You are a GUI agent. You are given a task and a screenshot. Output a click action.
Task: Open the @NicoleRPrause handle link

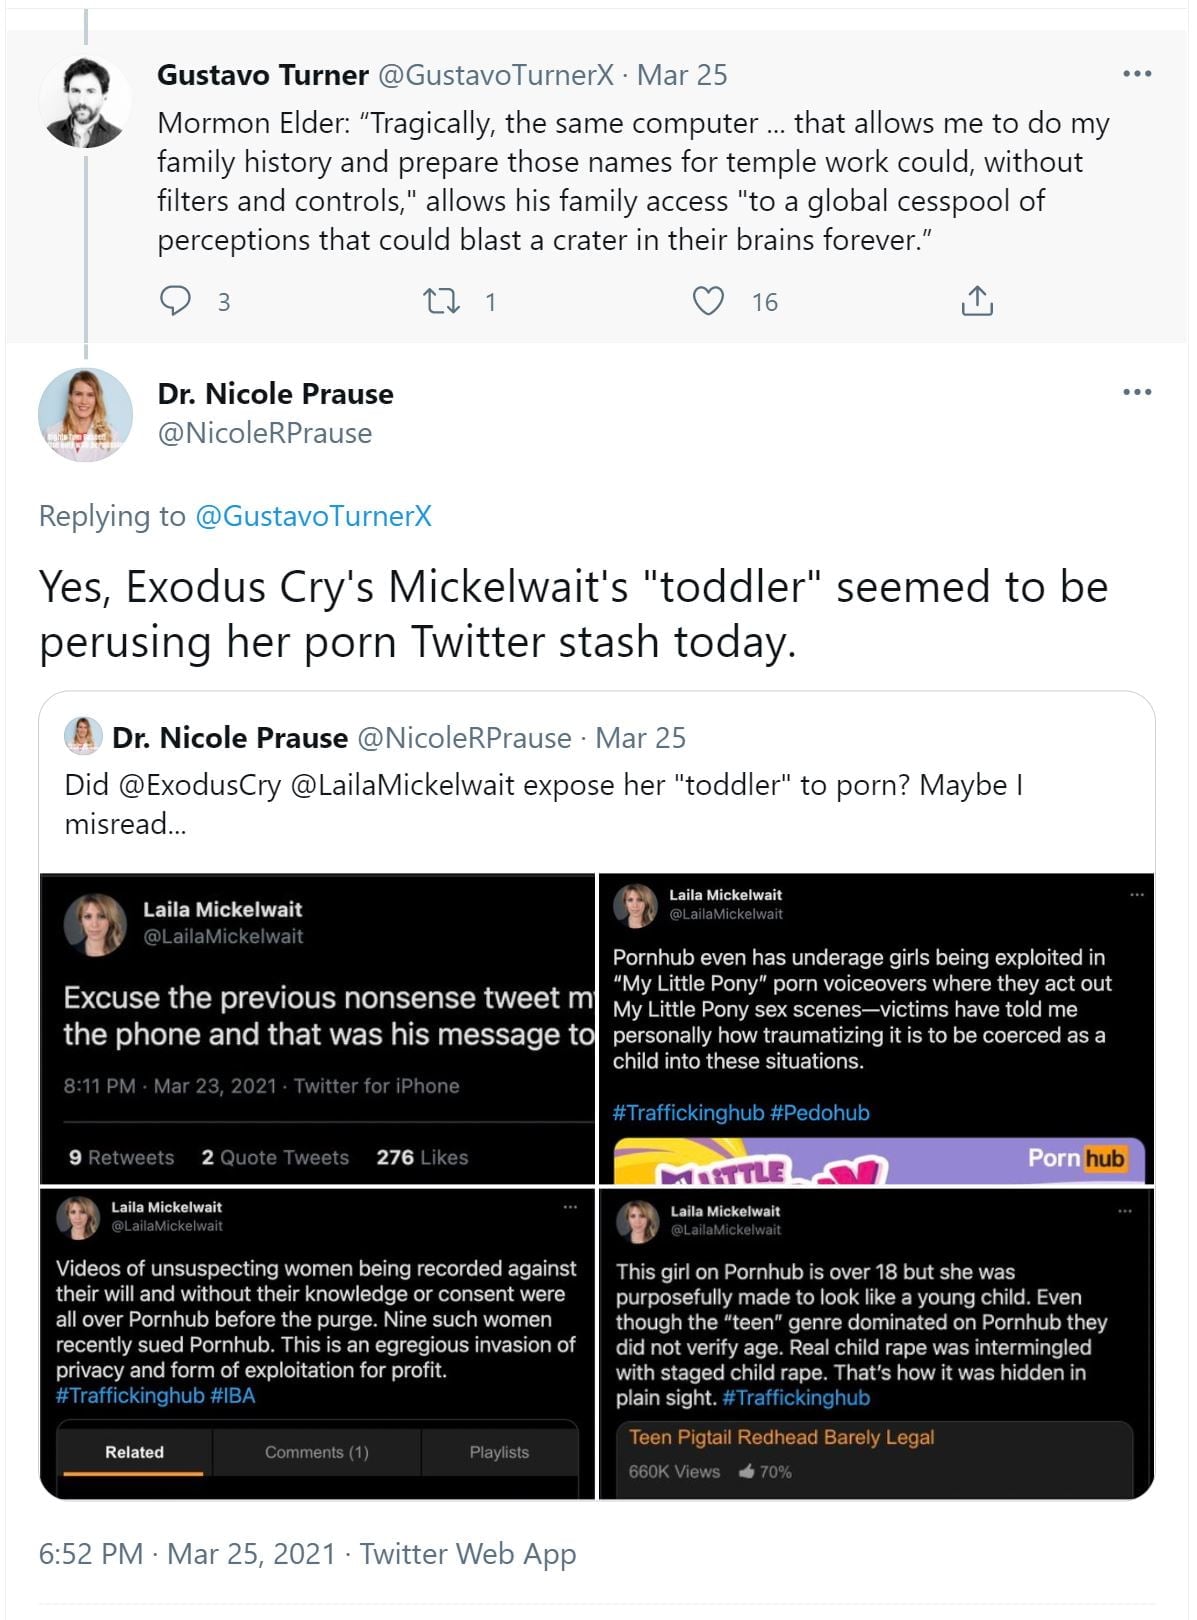pyautogui.click(x=265, y=433)
